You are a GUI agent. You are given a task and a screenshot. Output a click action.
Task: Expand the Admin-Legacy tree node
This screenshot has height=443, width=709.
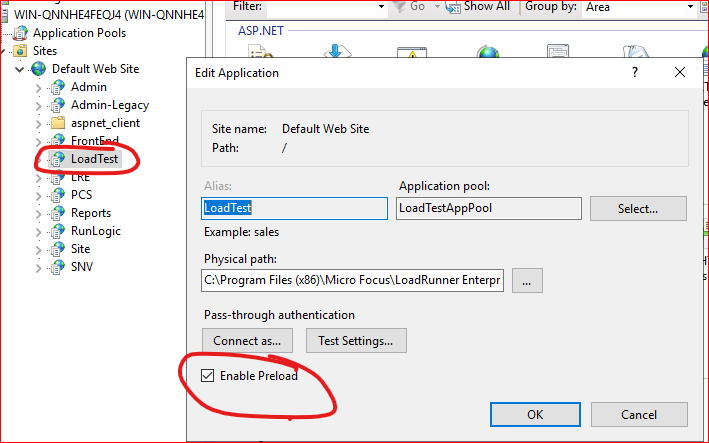point(38,106)
